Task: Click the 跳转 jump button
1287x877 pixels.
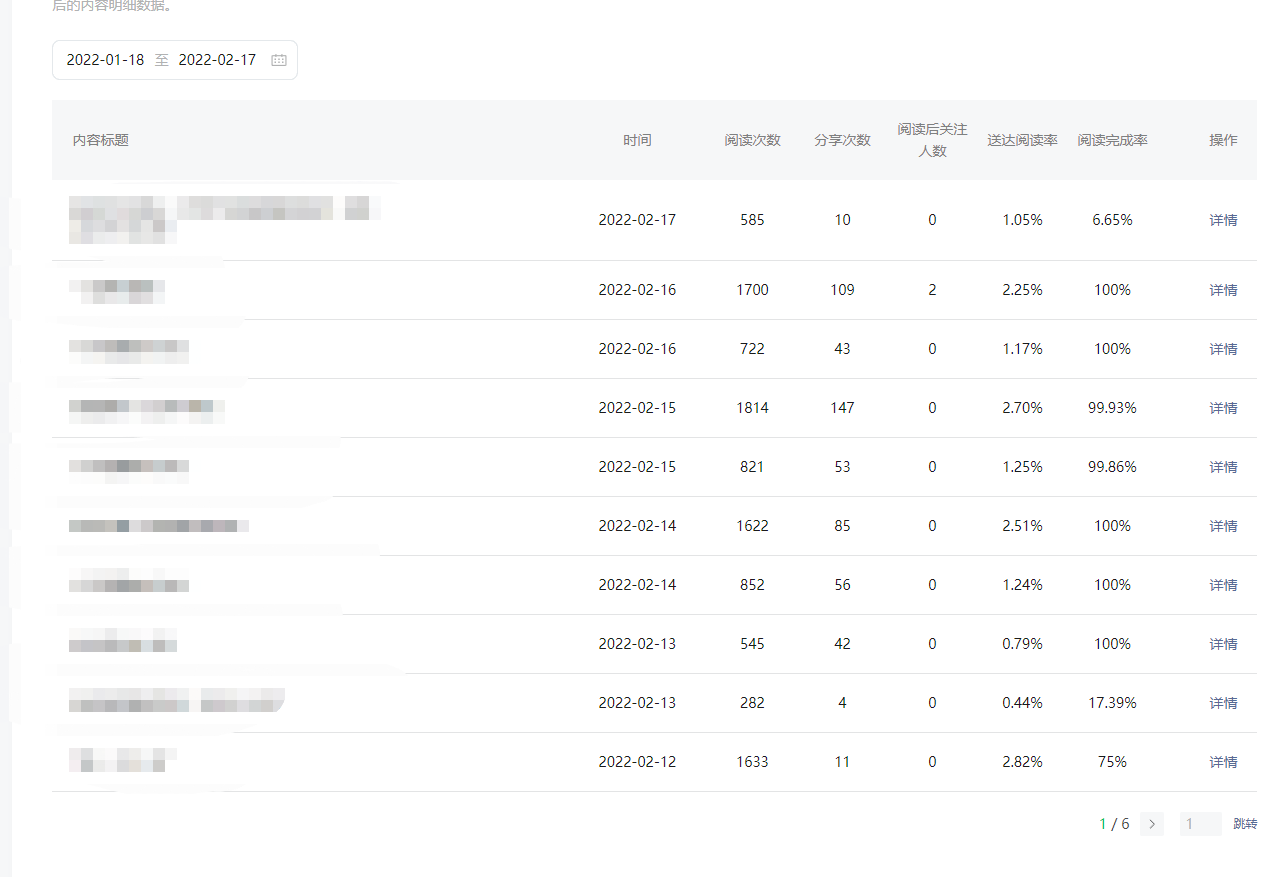Action: coord(1245,824)
